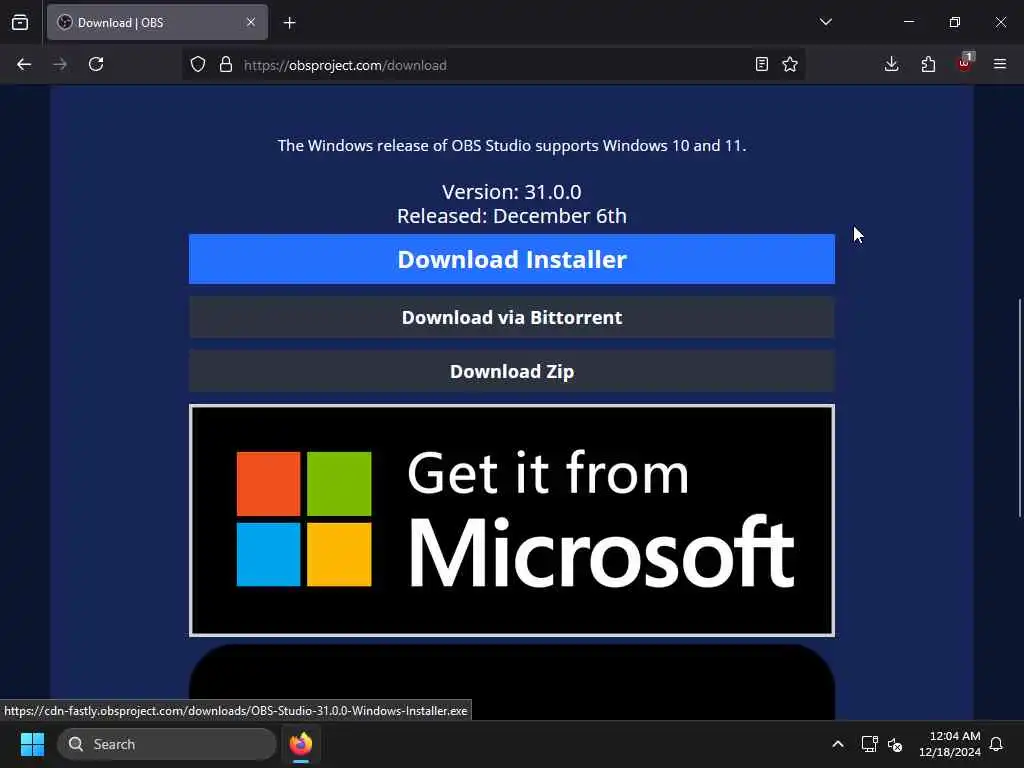1024x768 pixels.
Task: Open muted volume tray icon
Action: 895,744
